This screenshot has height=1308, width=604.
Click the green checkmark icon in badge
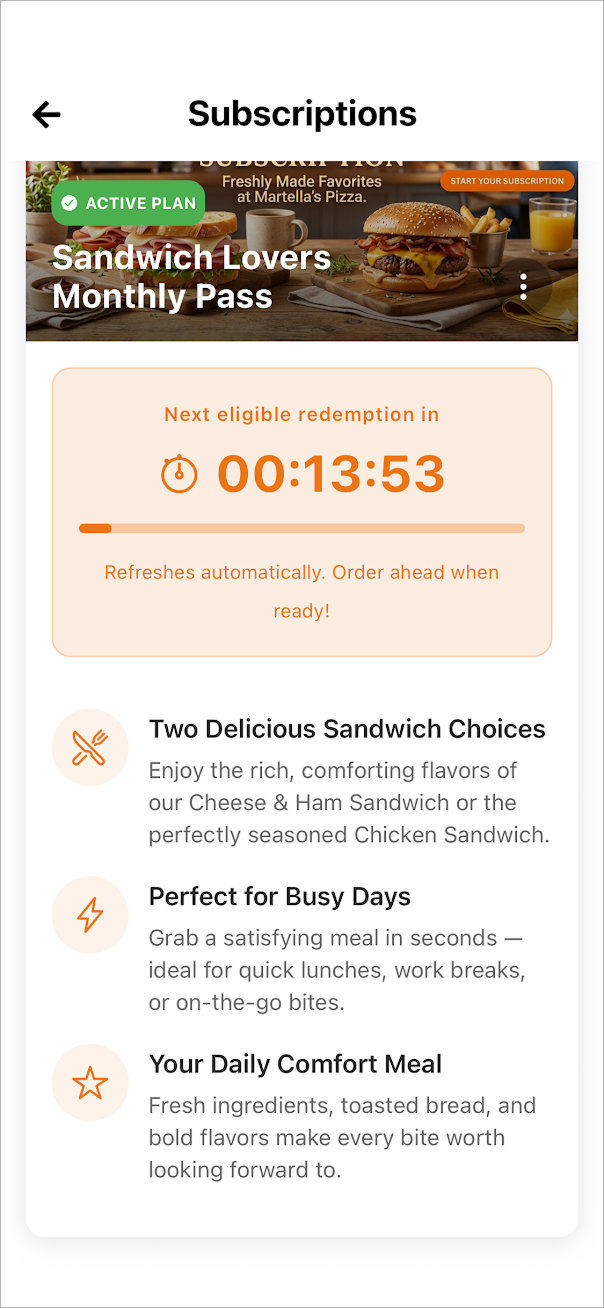[69, 204]
